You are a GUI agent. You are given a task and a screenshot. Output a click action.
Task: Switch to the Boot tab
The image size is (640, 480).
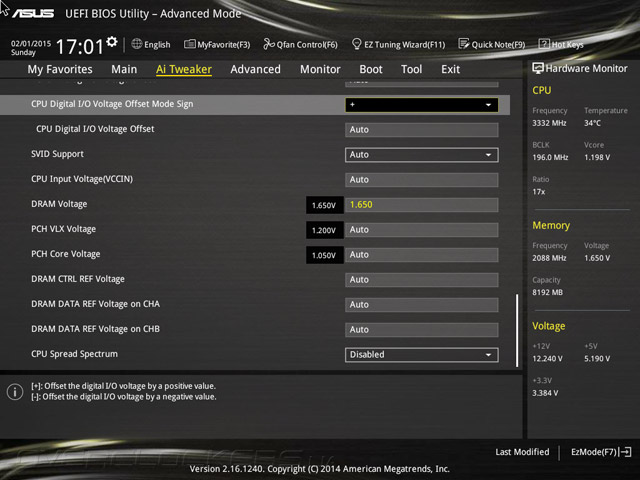coord(371,69)
